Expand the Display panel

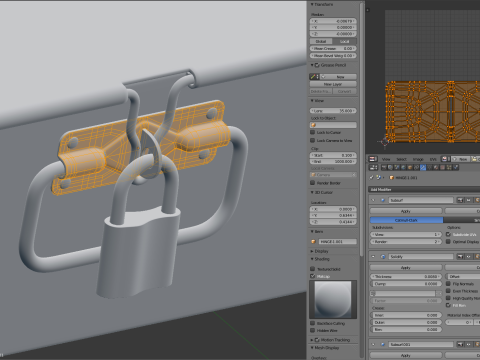click(312, 251)
